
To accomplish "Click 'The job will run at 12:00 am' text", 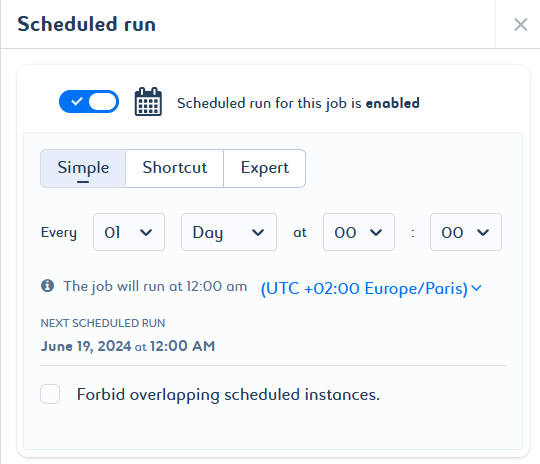I will 155,287.
